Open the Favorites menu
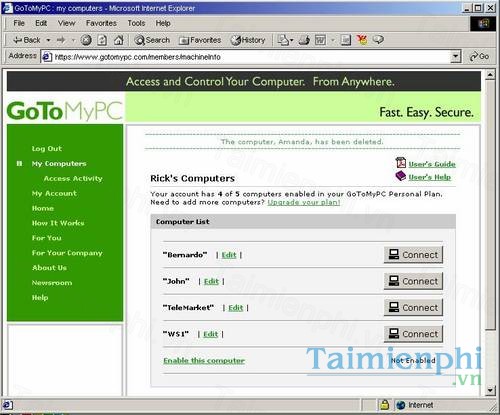500x415 pixels. [x=101, y=23]
